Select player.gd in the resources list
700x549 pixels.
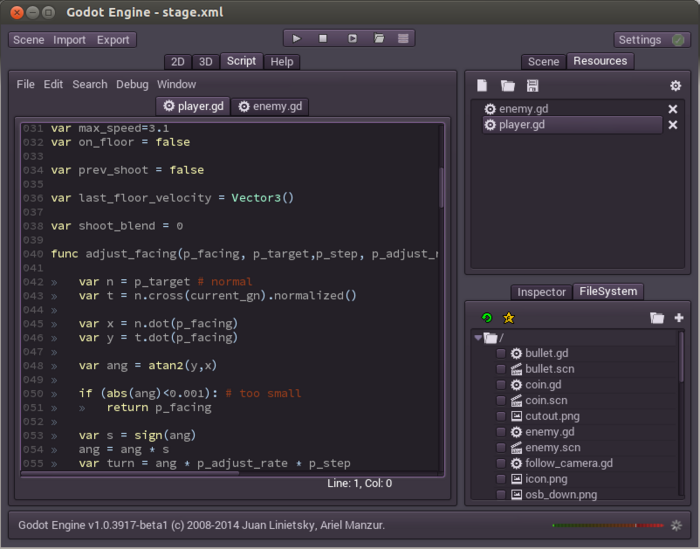[x=573, y=125]
